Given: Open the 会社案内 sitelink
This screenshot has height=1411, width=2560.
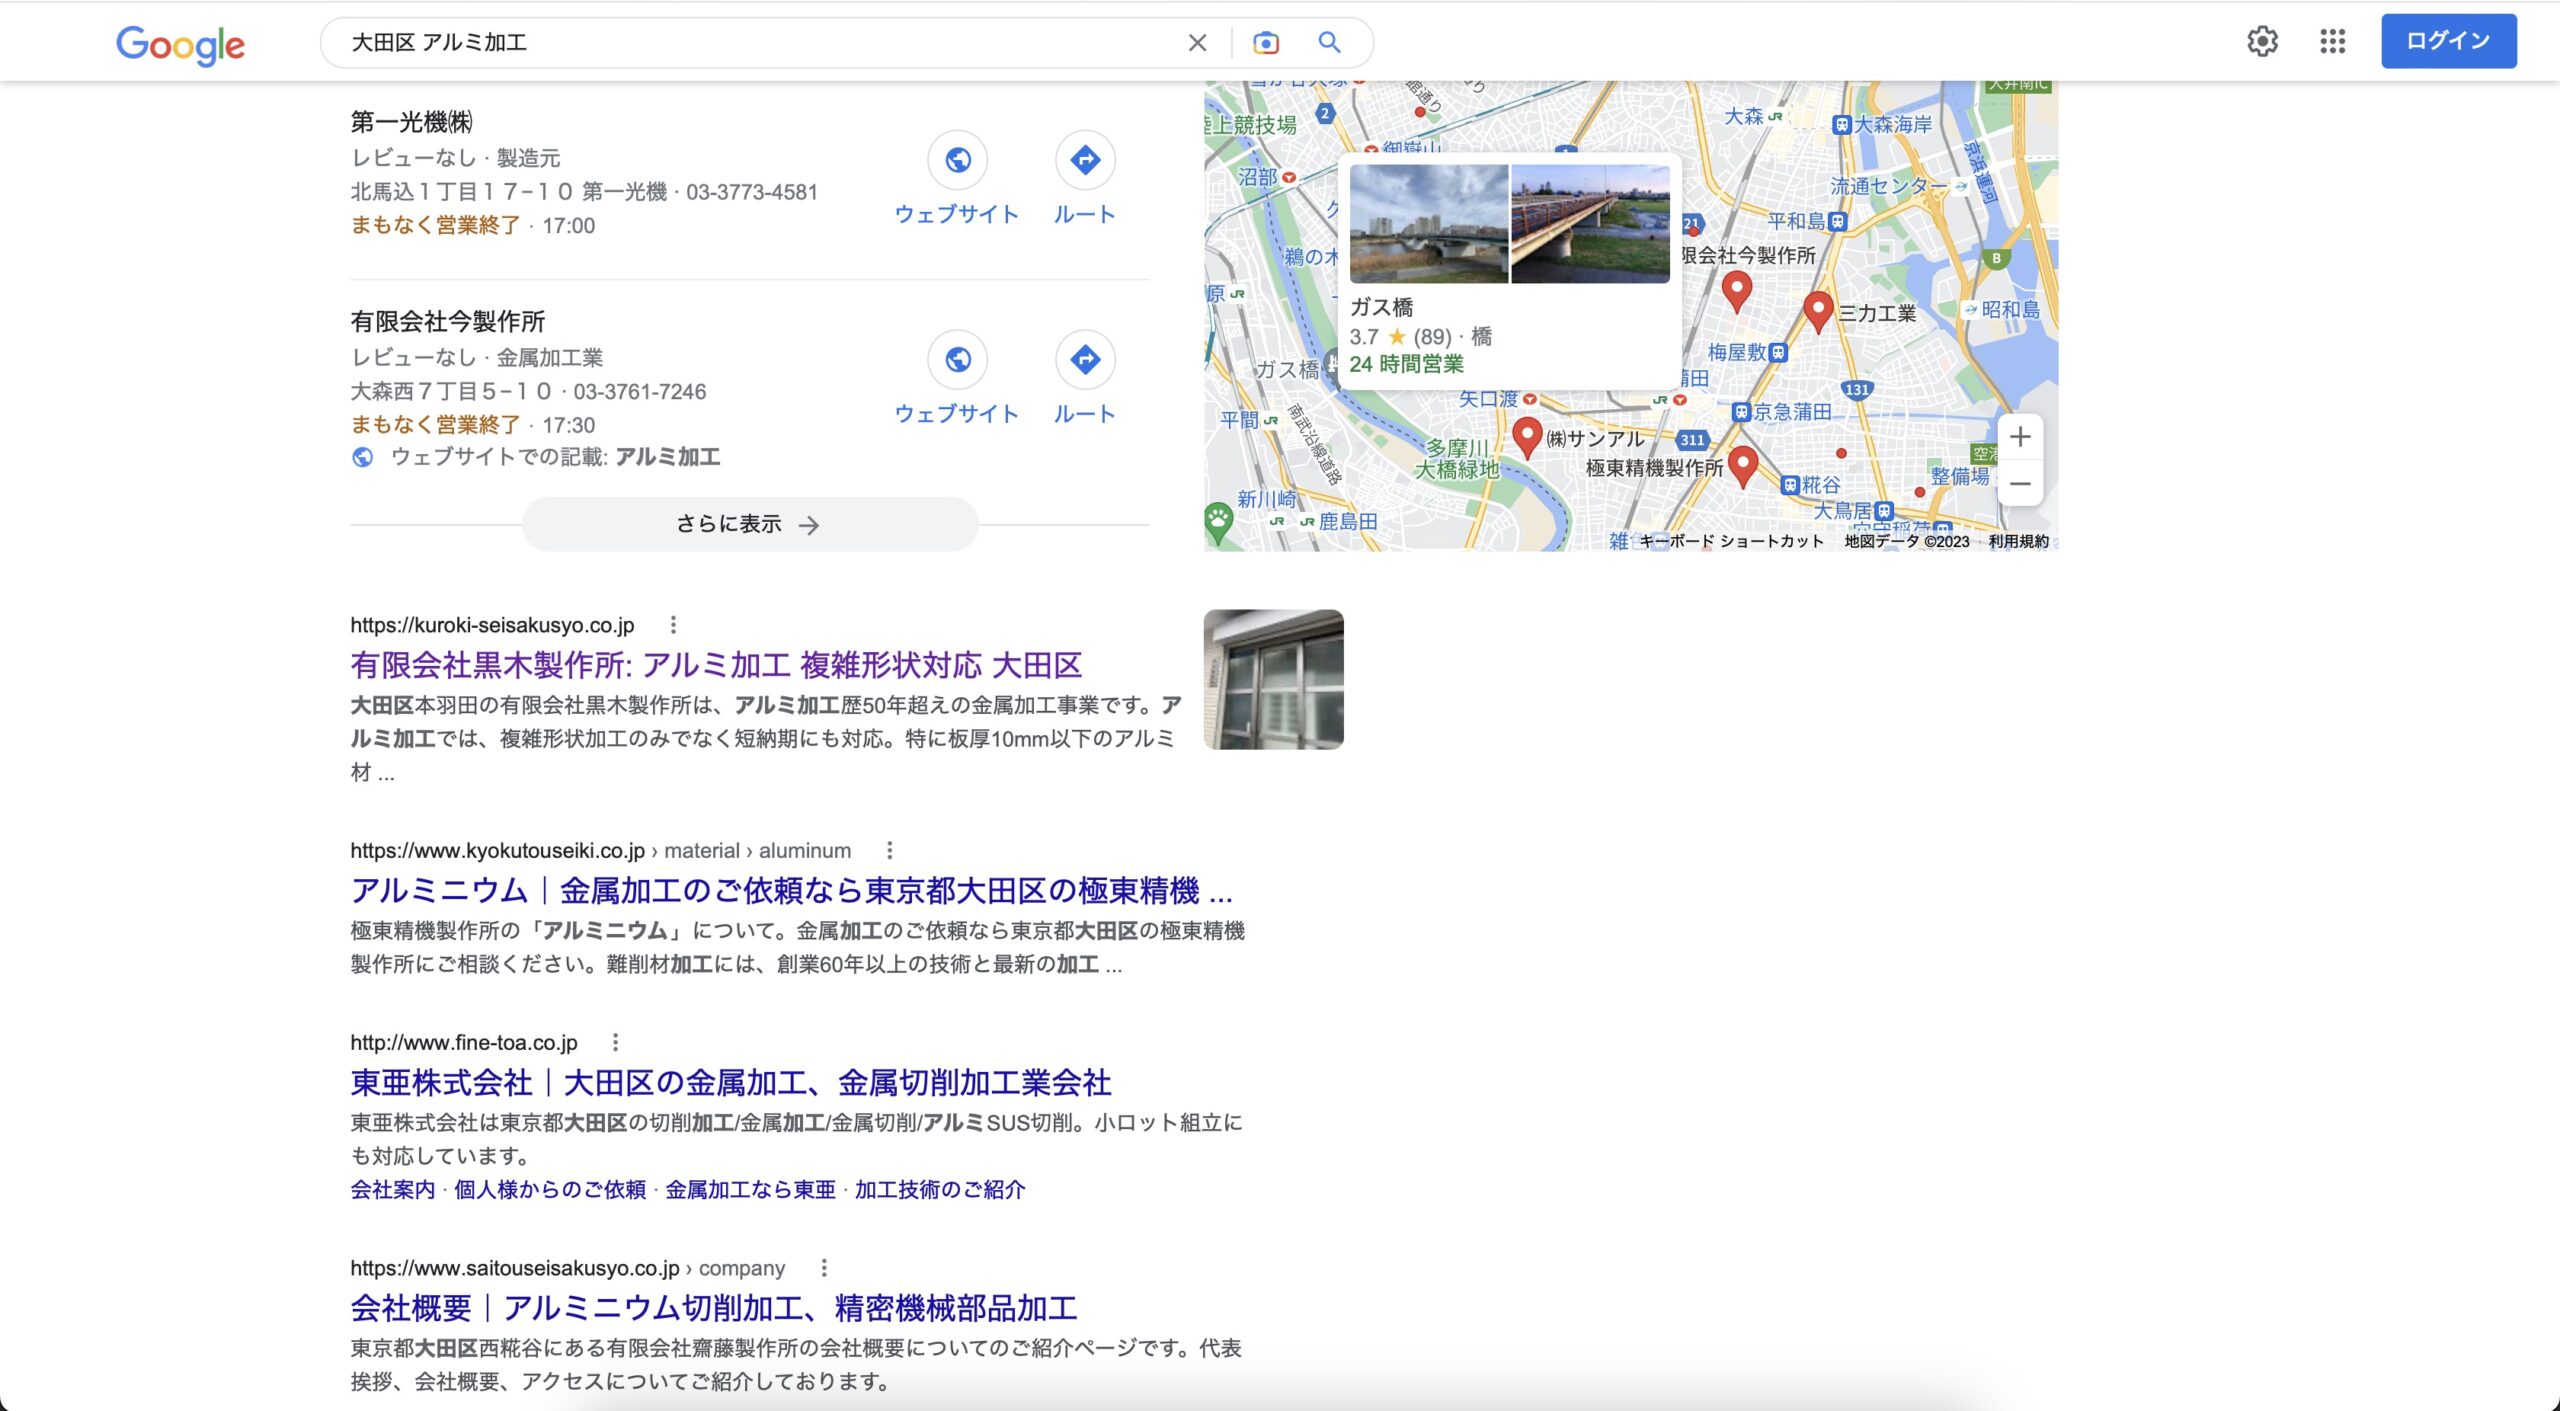Looking at the screenshot, I should 393,1190.
